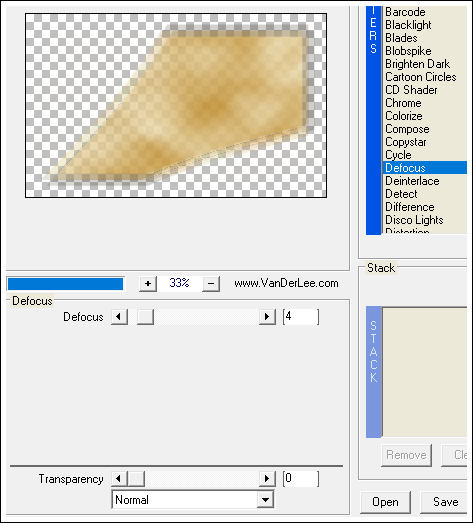Click the Transparency value input field
Image resolution: width=473 pixels, height=523 pixels.
301,479
